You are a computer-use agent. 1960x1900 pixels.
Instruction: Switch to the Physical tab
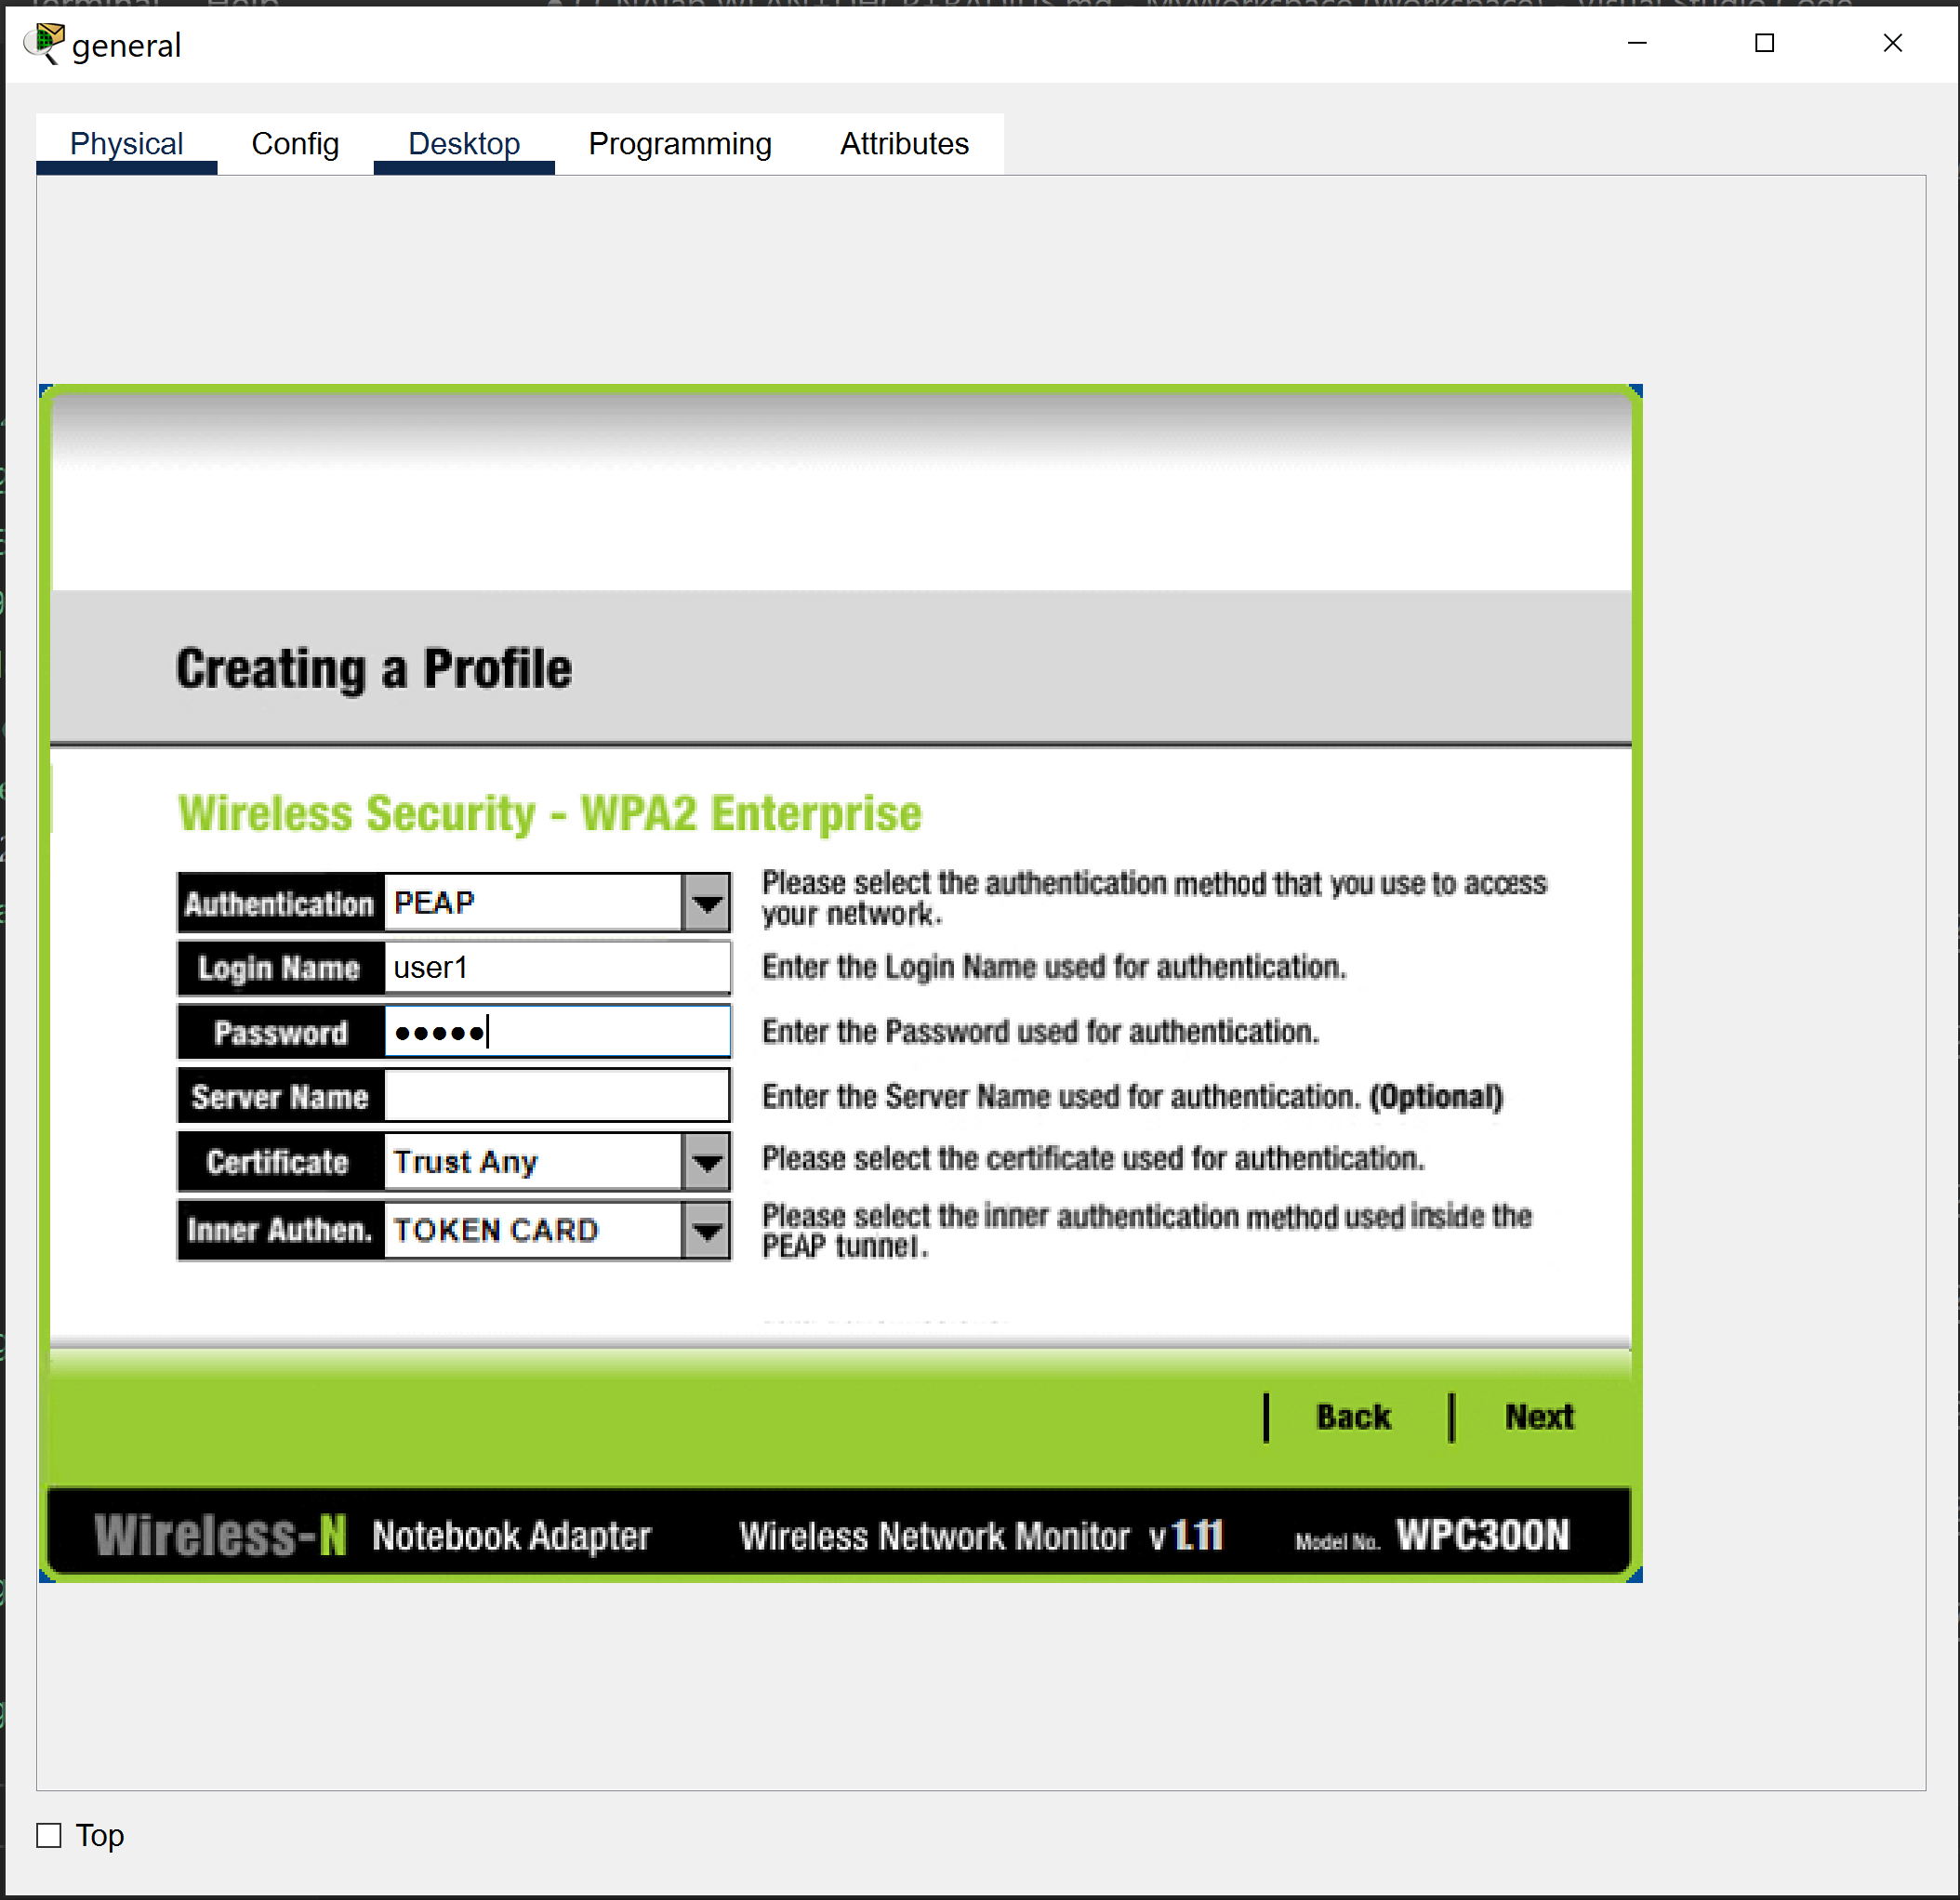click(126, 144)
